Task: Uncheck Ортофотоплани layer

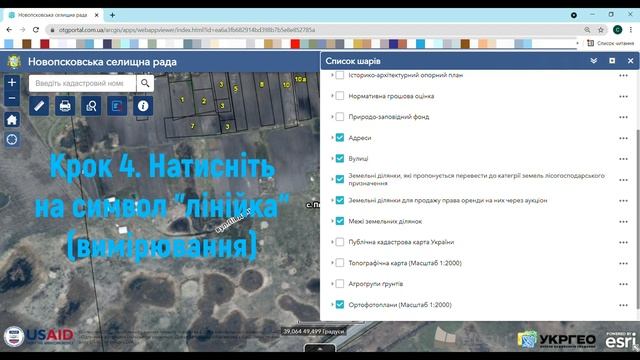Action: [x=340, y=304]
